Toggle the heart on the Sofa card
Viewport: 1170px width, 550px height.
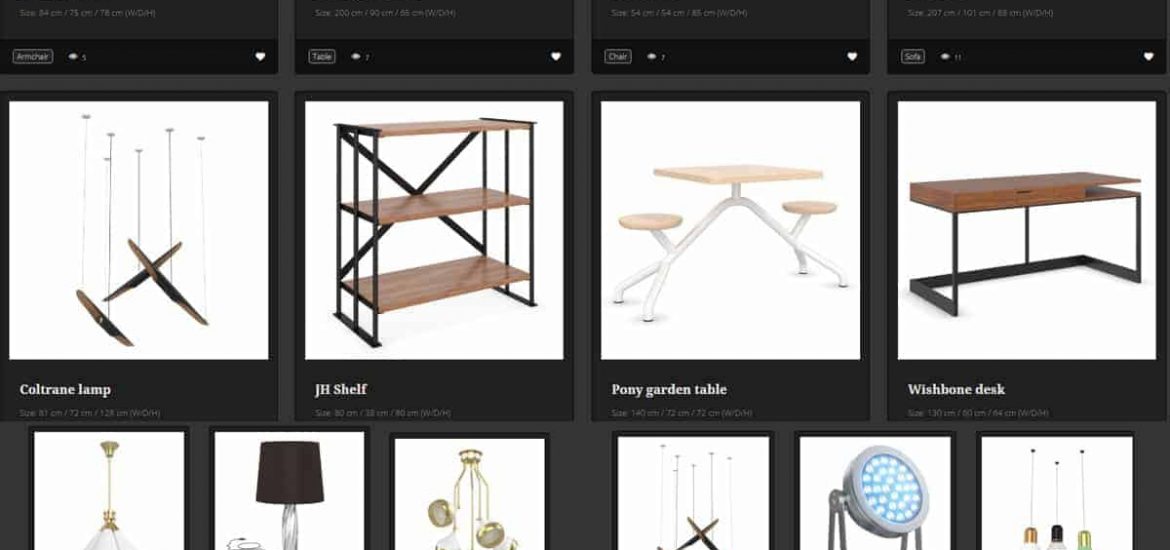(1148, 57)
